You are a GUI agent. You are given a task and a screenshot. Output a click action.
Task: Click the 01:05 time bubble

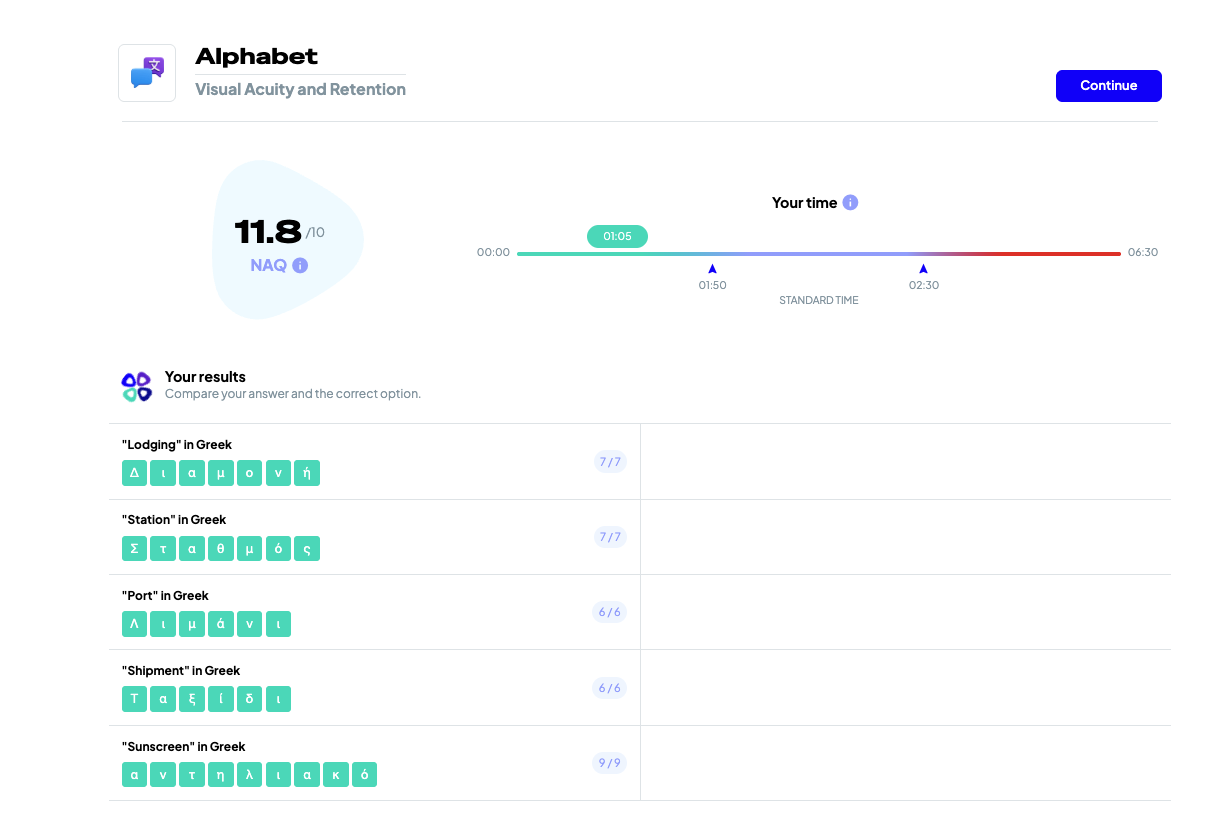[x=617, y=236]
